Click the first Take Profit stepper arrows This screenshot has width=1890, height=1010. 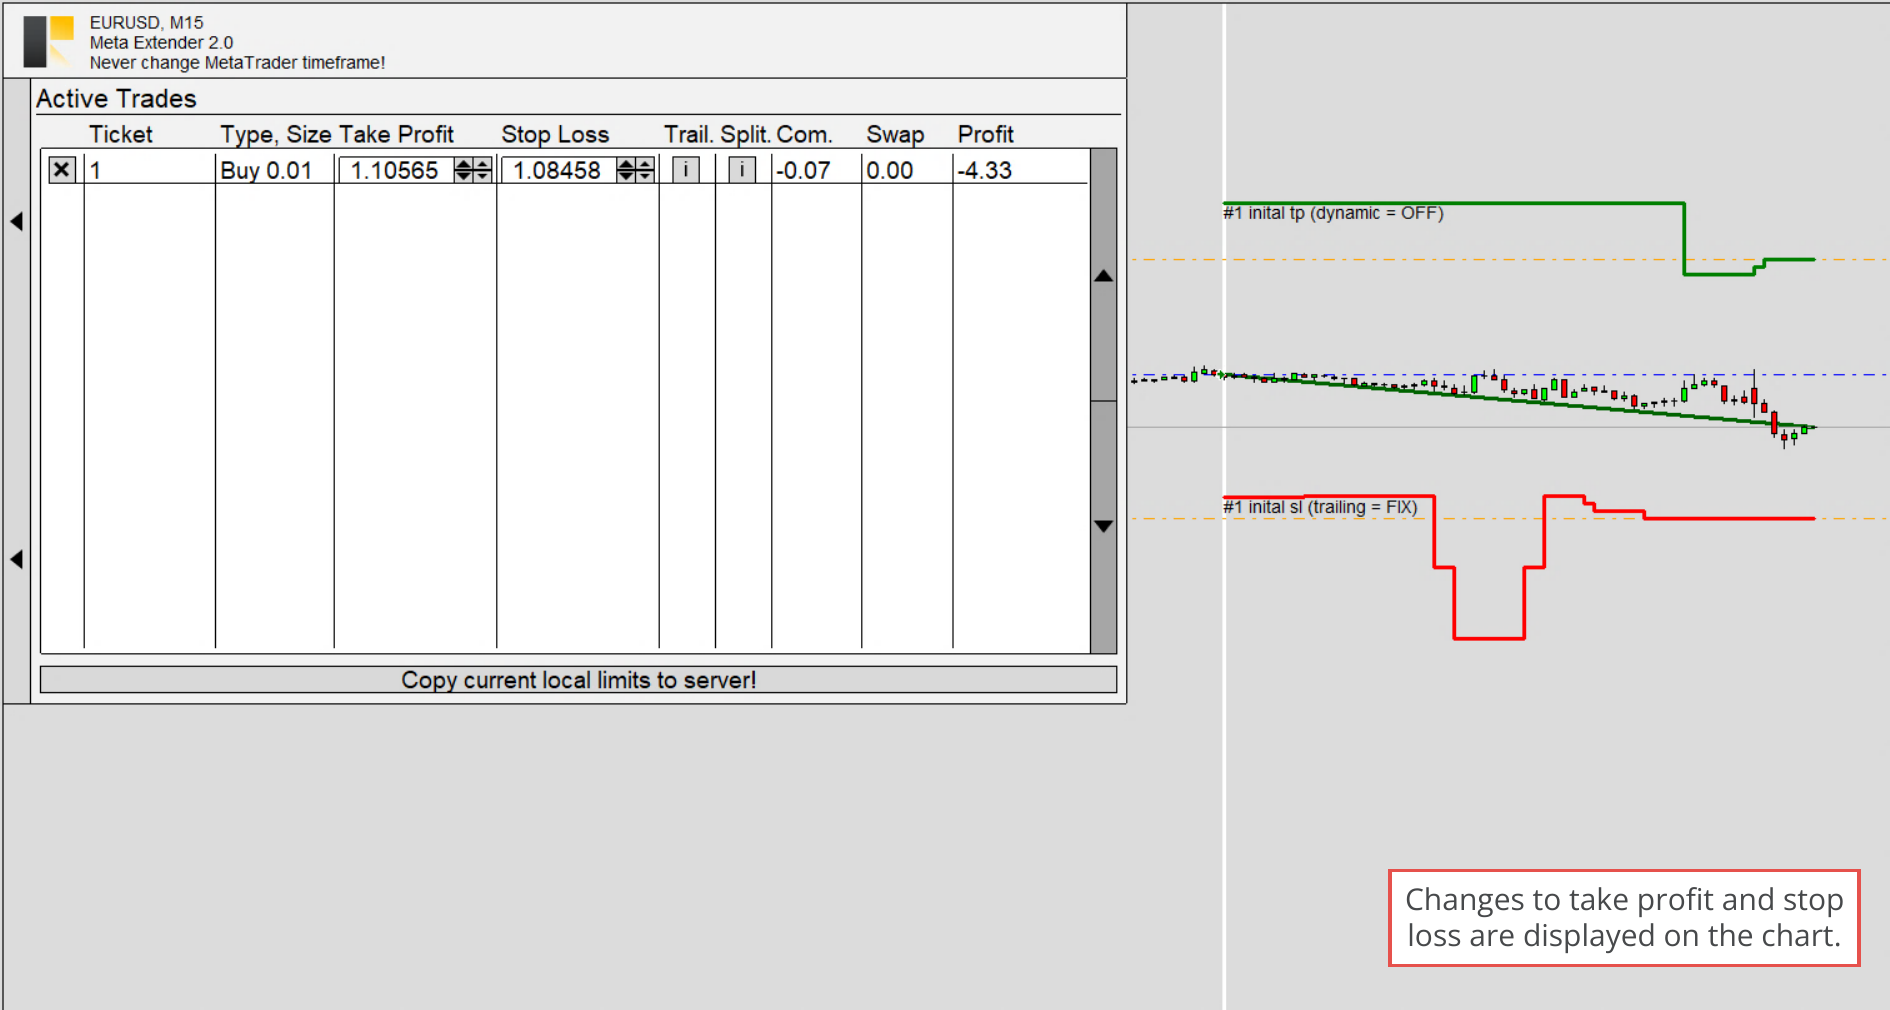coord(463,170)
